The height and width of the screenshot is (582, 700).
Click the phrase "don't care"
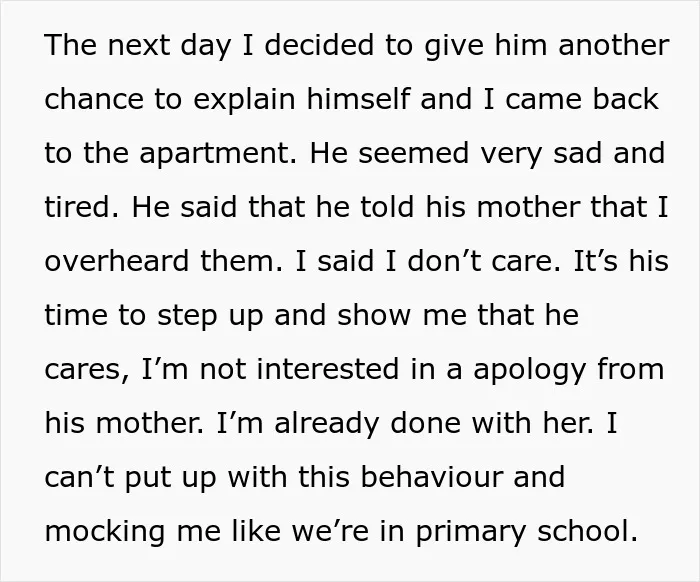coord(480,261)
